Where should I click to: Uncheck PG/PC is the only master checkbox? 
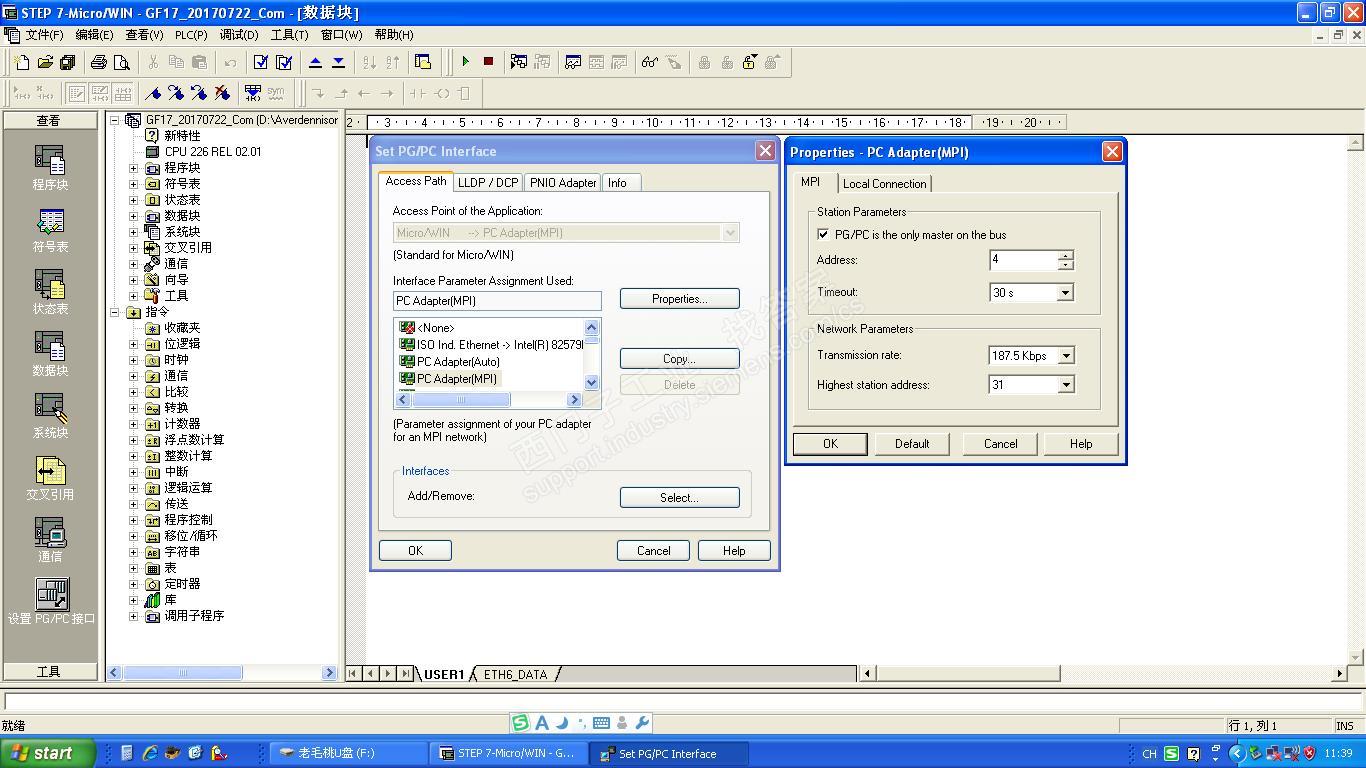(823, 235)
